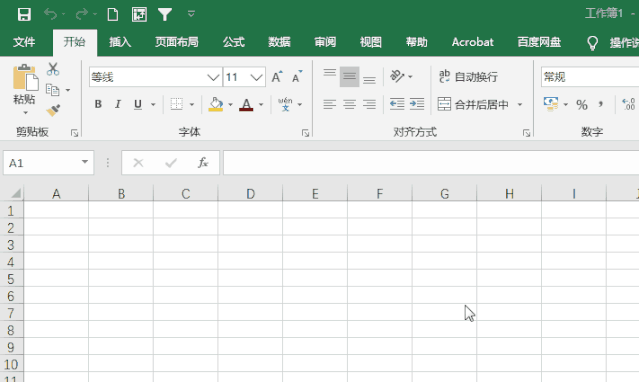
Task: Click 合并后居中 to merge and center cells
Action: [x=473, y=105]
